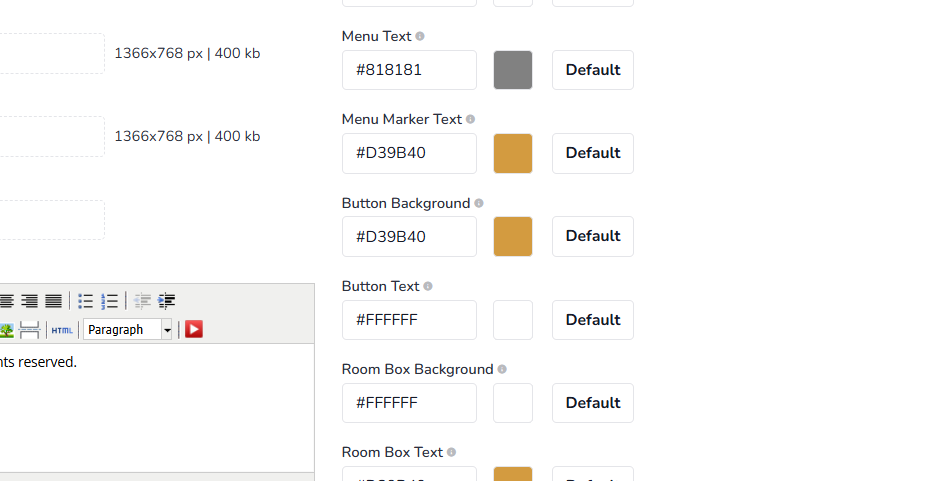Click the Button Text hex field #FFFFFF
The width and height of the screenshot is (928, 481).
(x=410, y=320)
